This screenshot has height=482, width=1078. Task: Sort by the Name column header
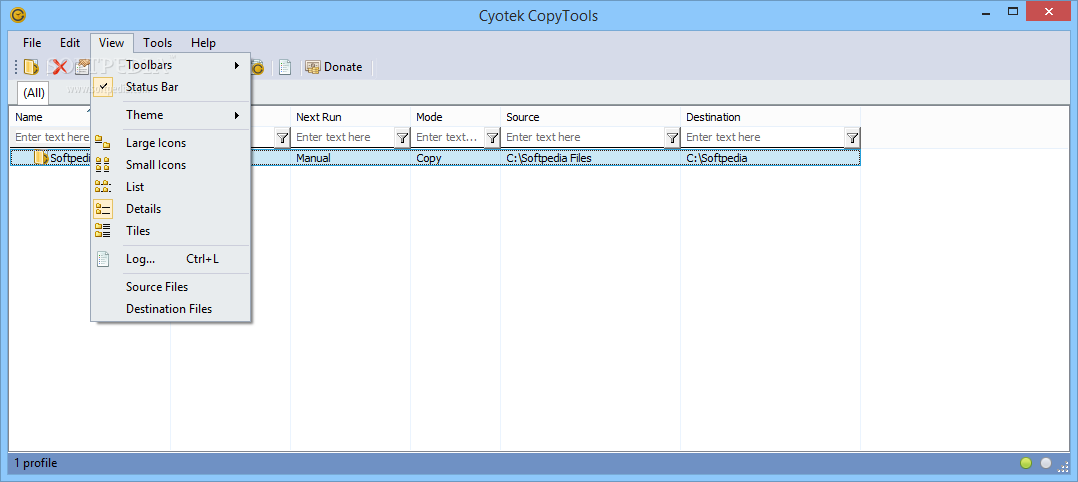point(50,117)
